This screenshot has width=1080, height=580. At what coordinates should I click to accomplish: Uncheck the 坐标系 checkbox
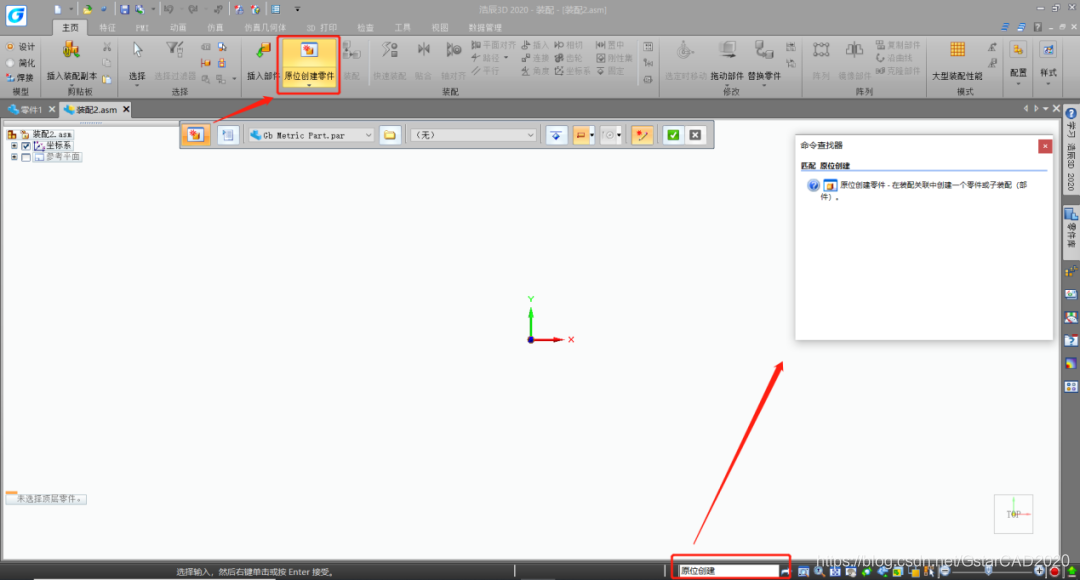pos(26,146)
